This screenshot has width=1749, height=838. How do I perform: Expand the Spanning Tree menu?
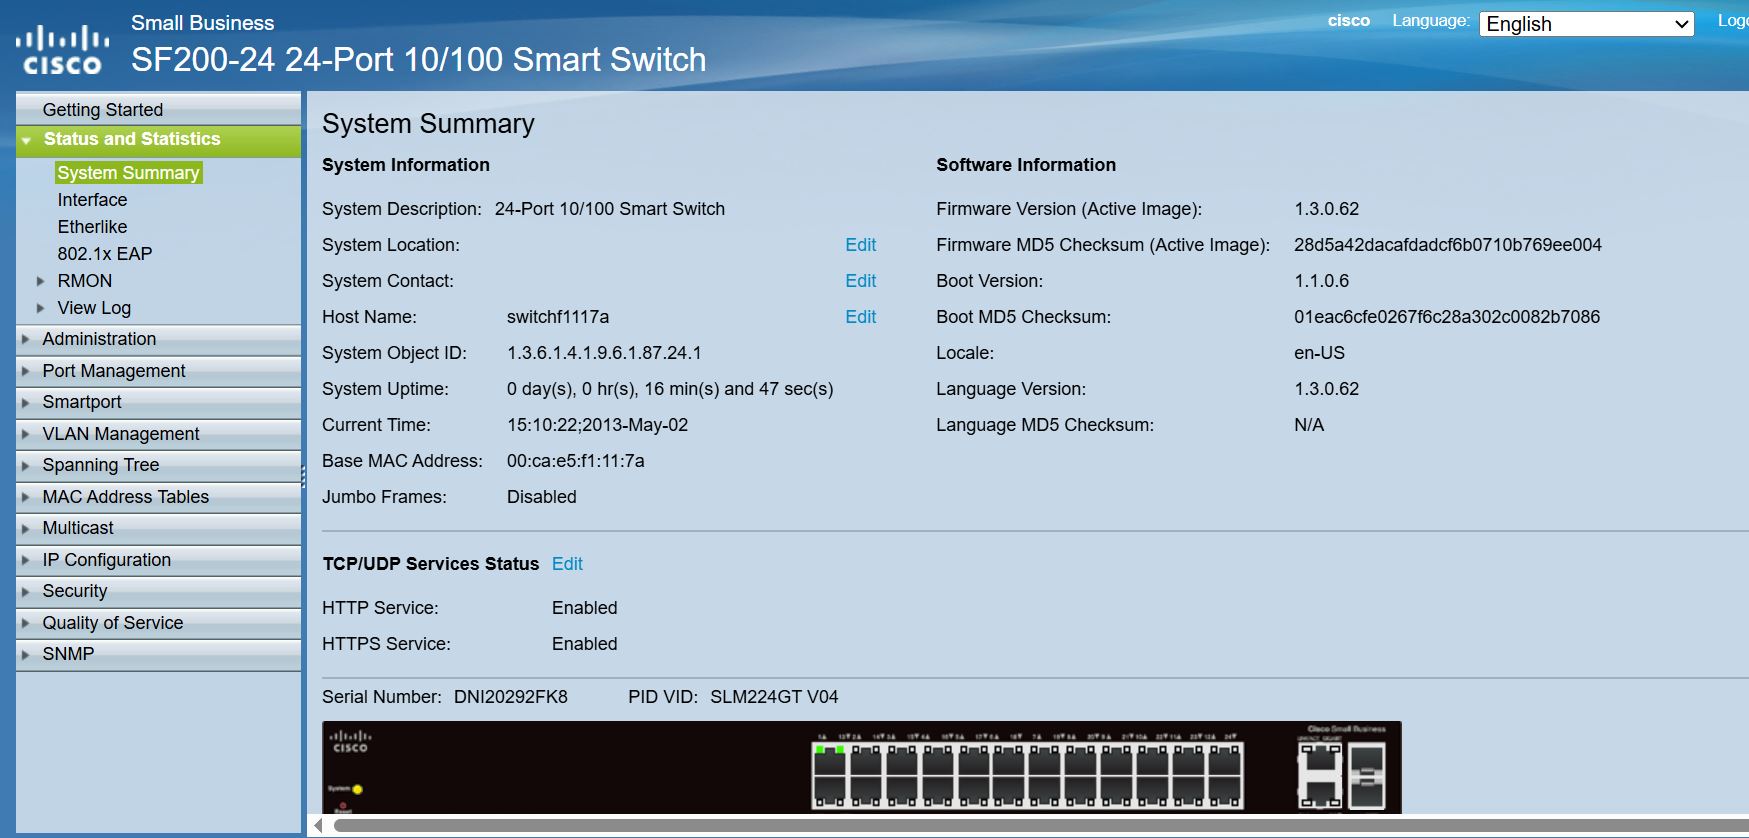[x=158, y=465]
